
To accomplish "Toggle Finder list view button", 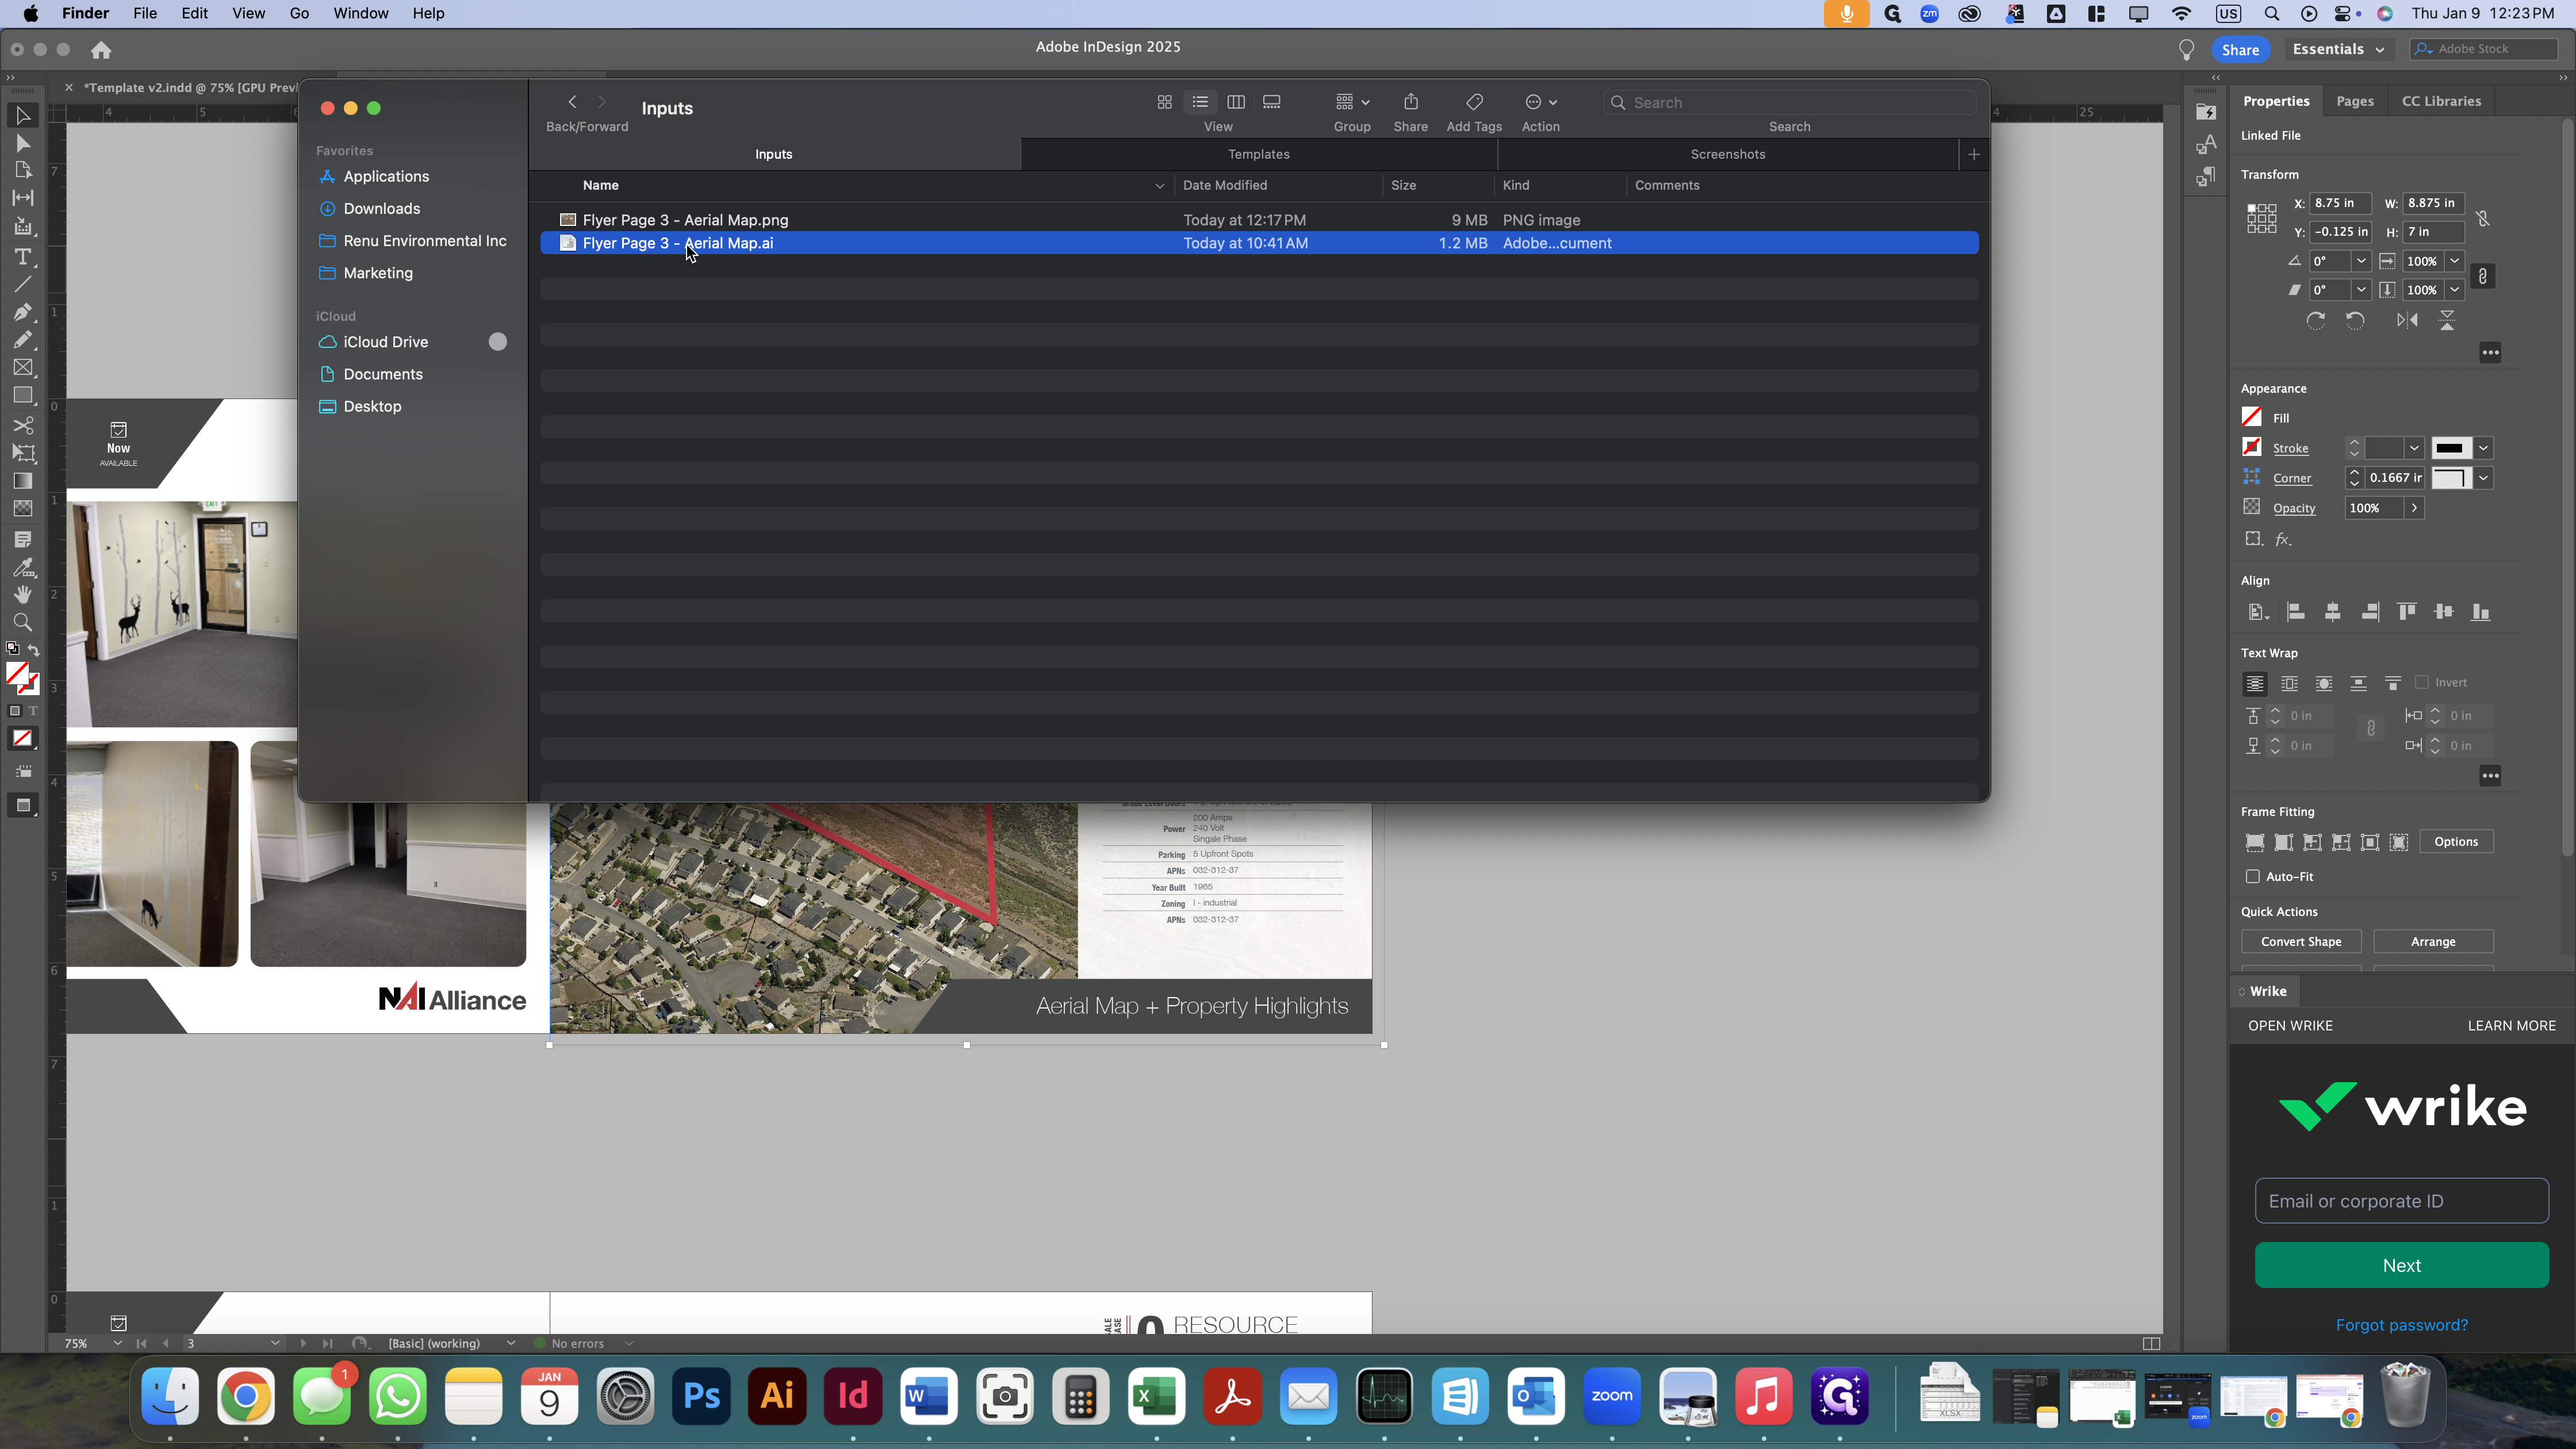I will pos(1200,102).
